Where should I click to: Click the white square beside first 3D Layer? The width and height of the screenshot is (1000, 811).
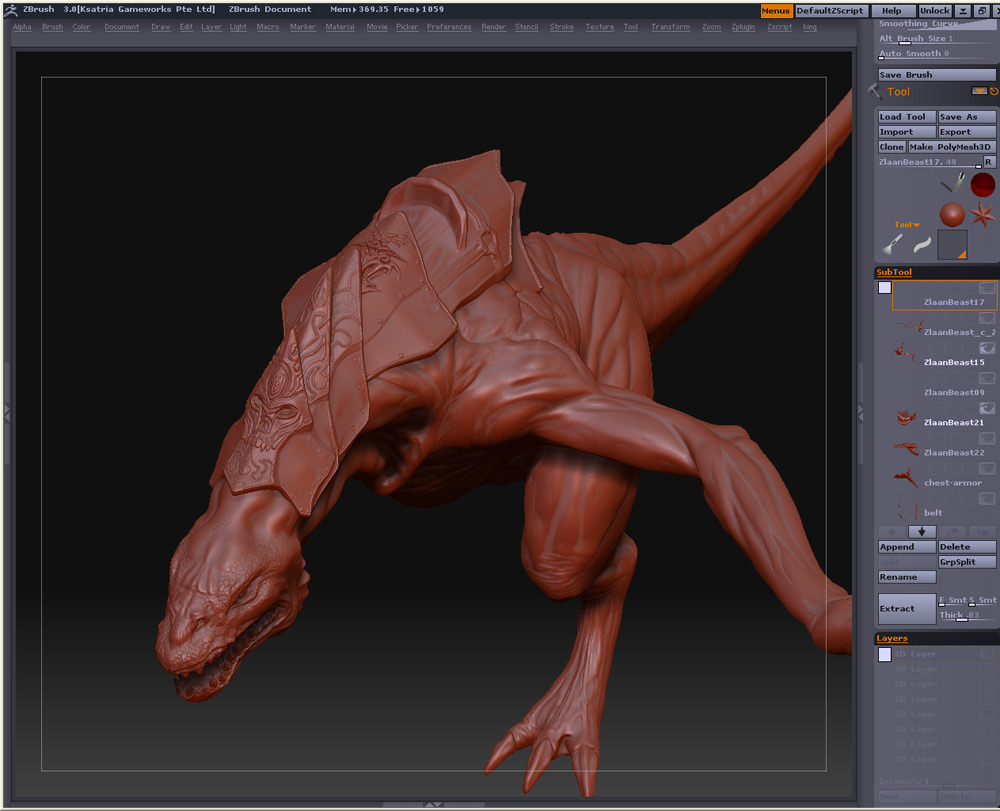885,655
